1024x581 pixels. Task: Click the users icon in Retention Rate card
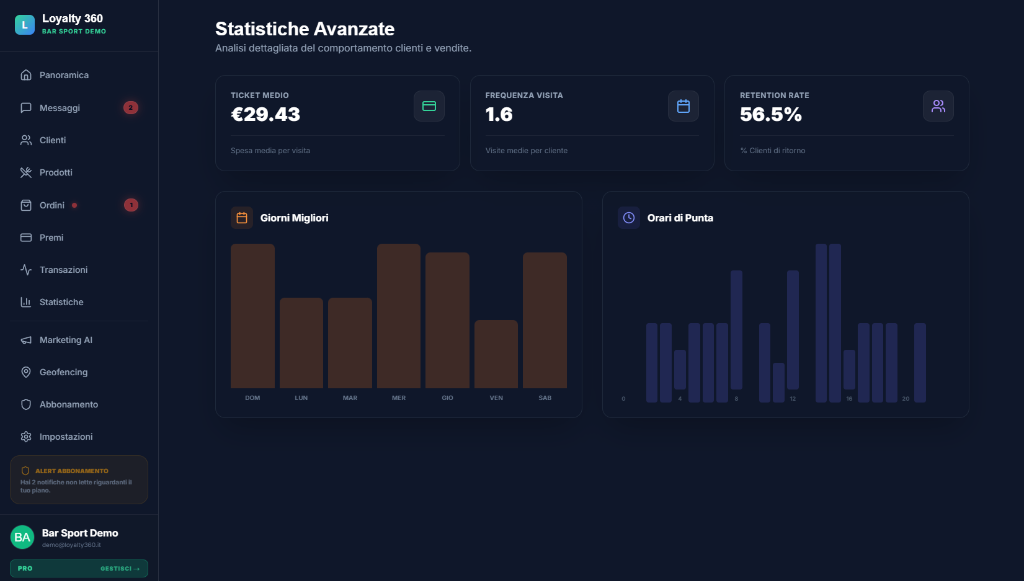click(938, 106)
